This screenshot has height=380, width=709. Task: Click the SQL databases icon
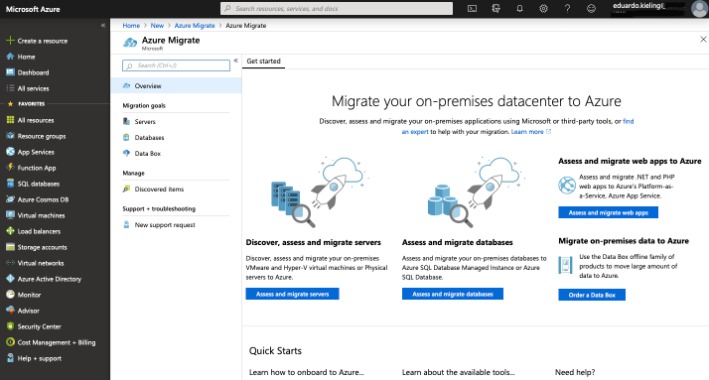[x=10, y=183]
